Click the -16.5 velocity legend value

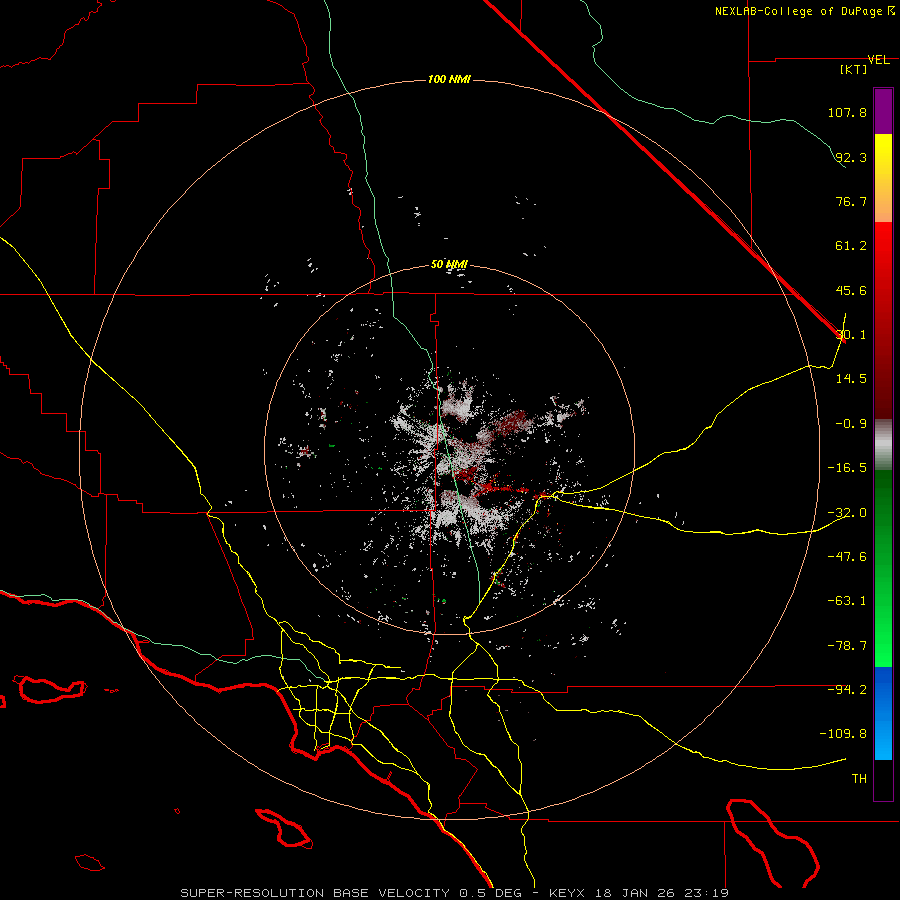(x=847, y=468)
